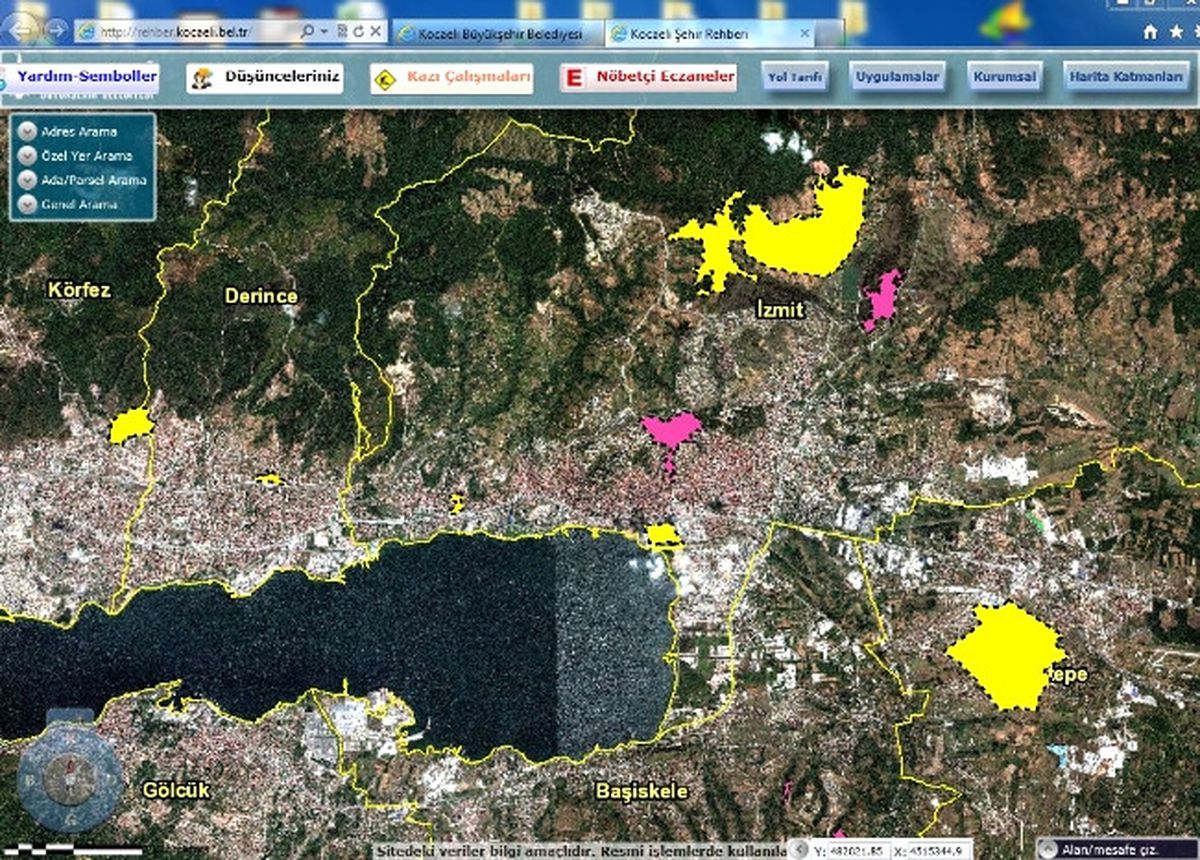Click the browser back arrow button
This screenshot has width=1200, height=860.
(x=22, y=31)
